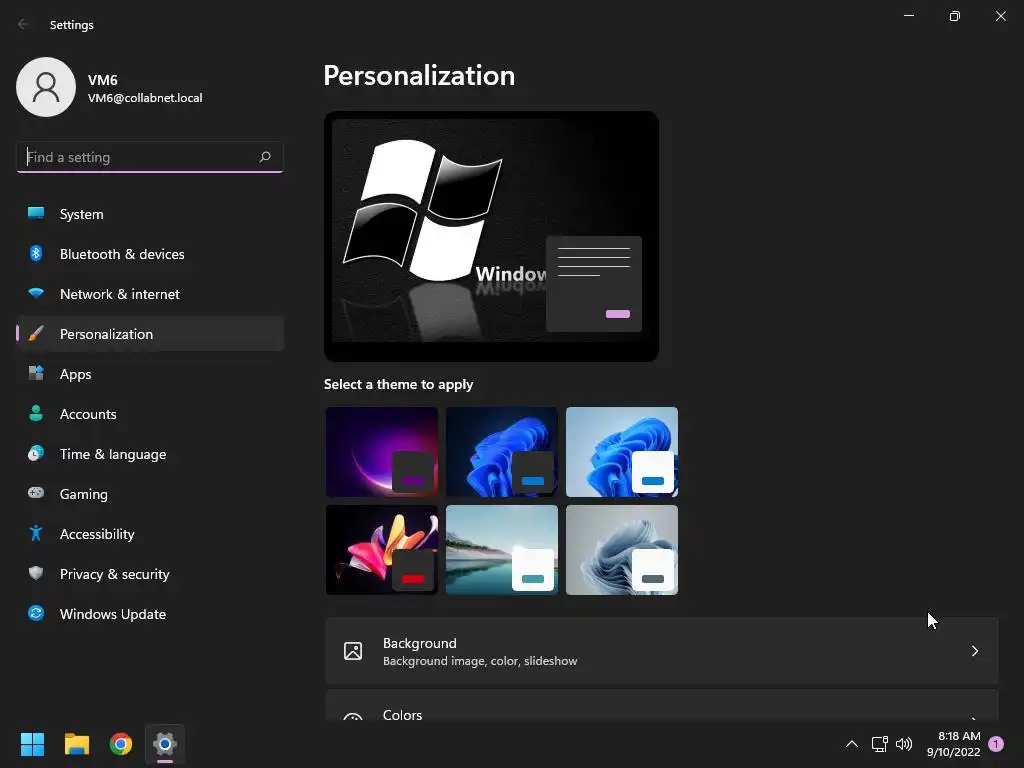Viewport: 1024px width, 768px height.
Task: Click the Bluetooth icon in sidebar
Action: (36, 253)
